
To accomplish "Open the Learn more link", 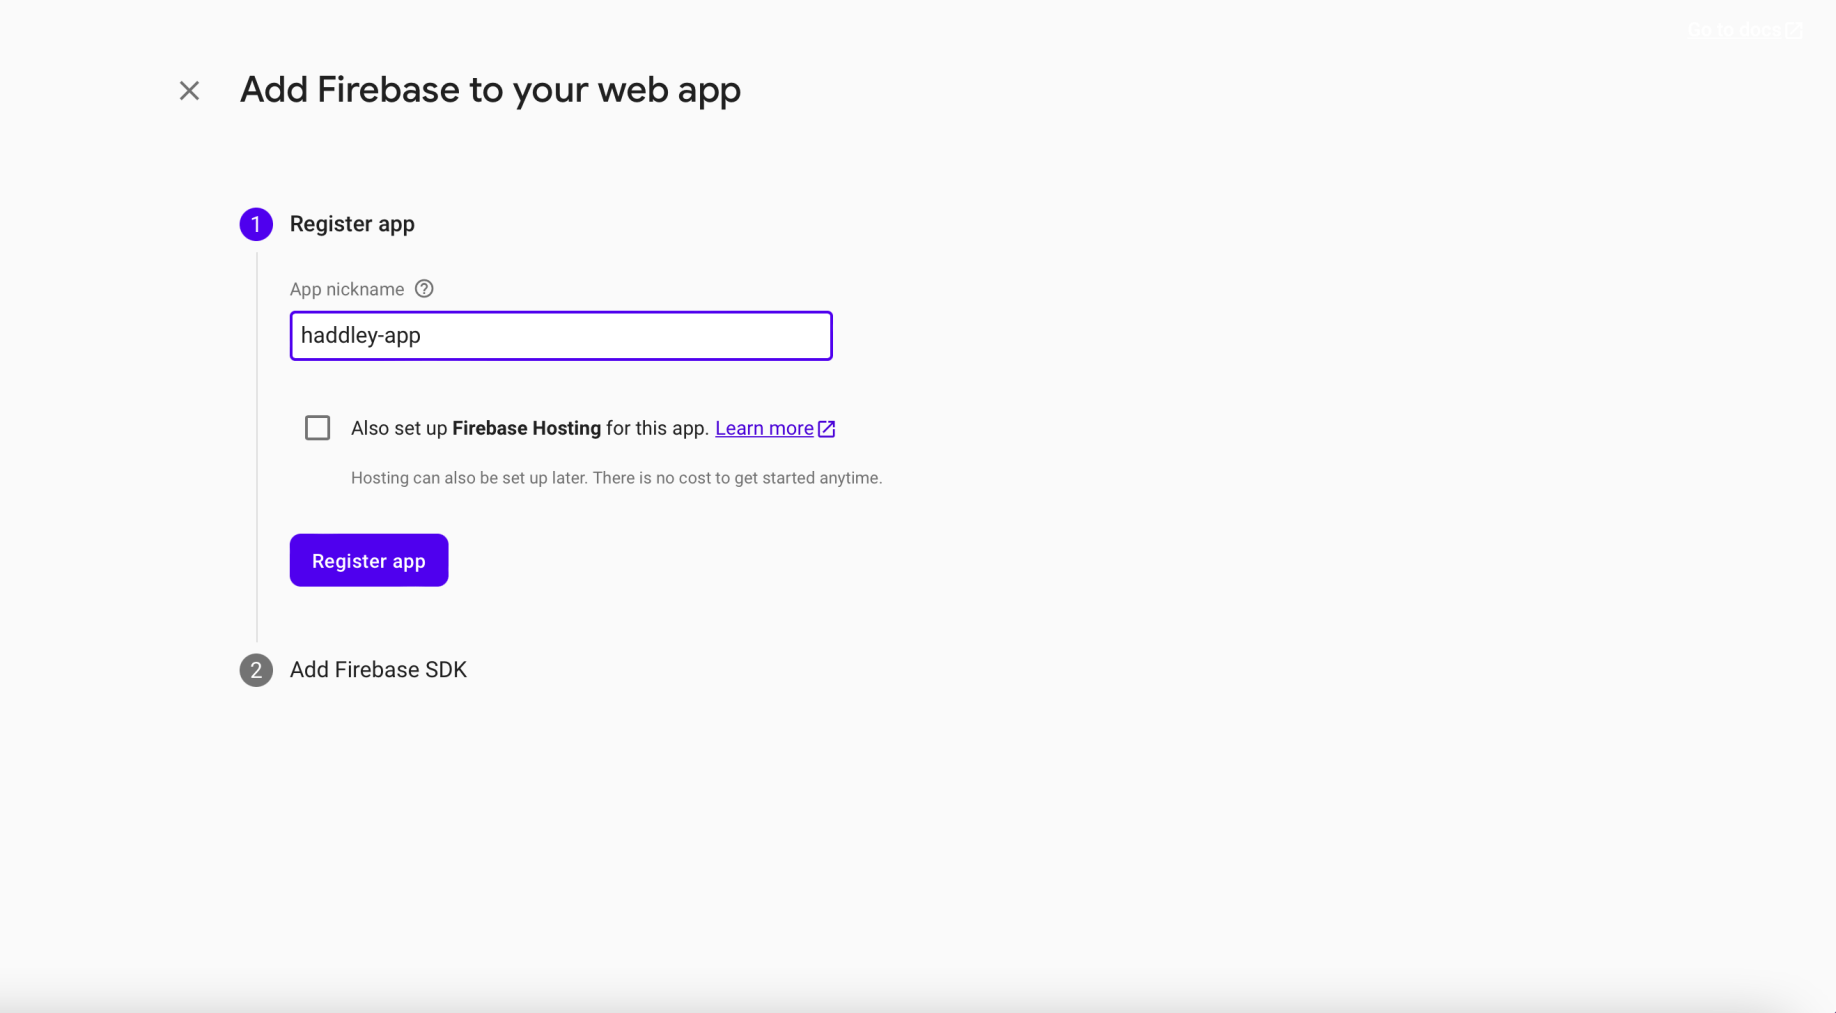I will (764, 428).
